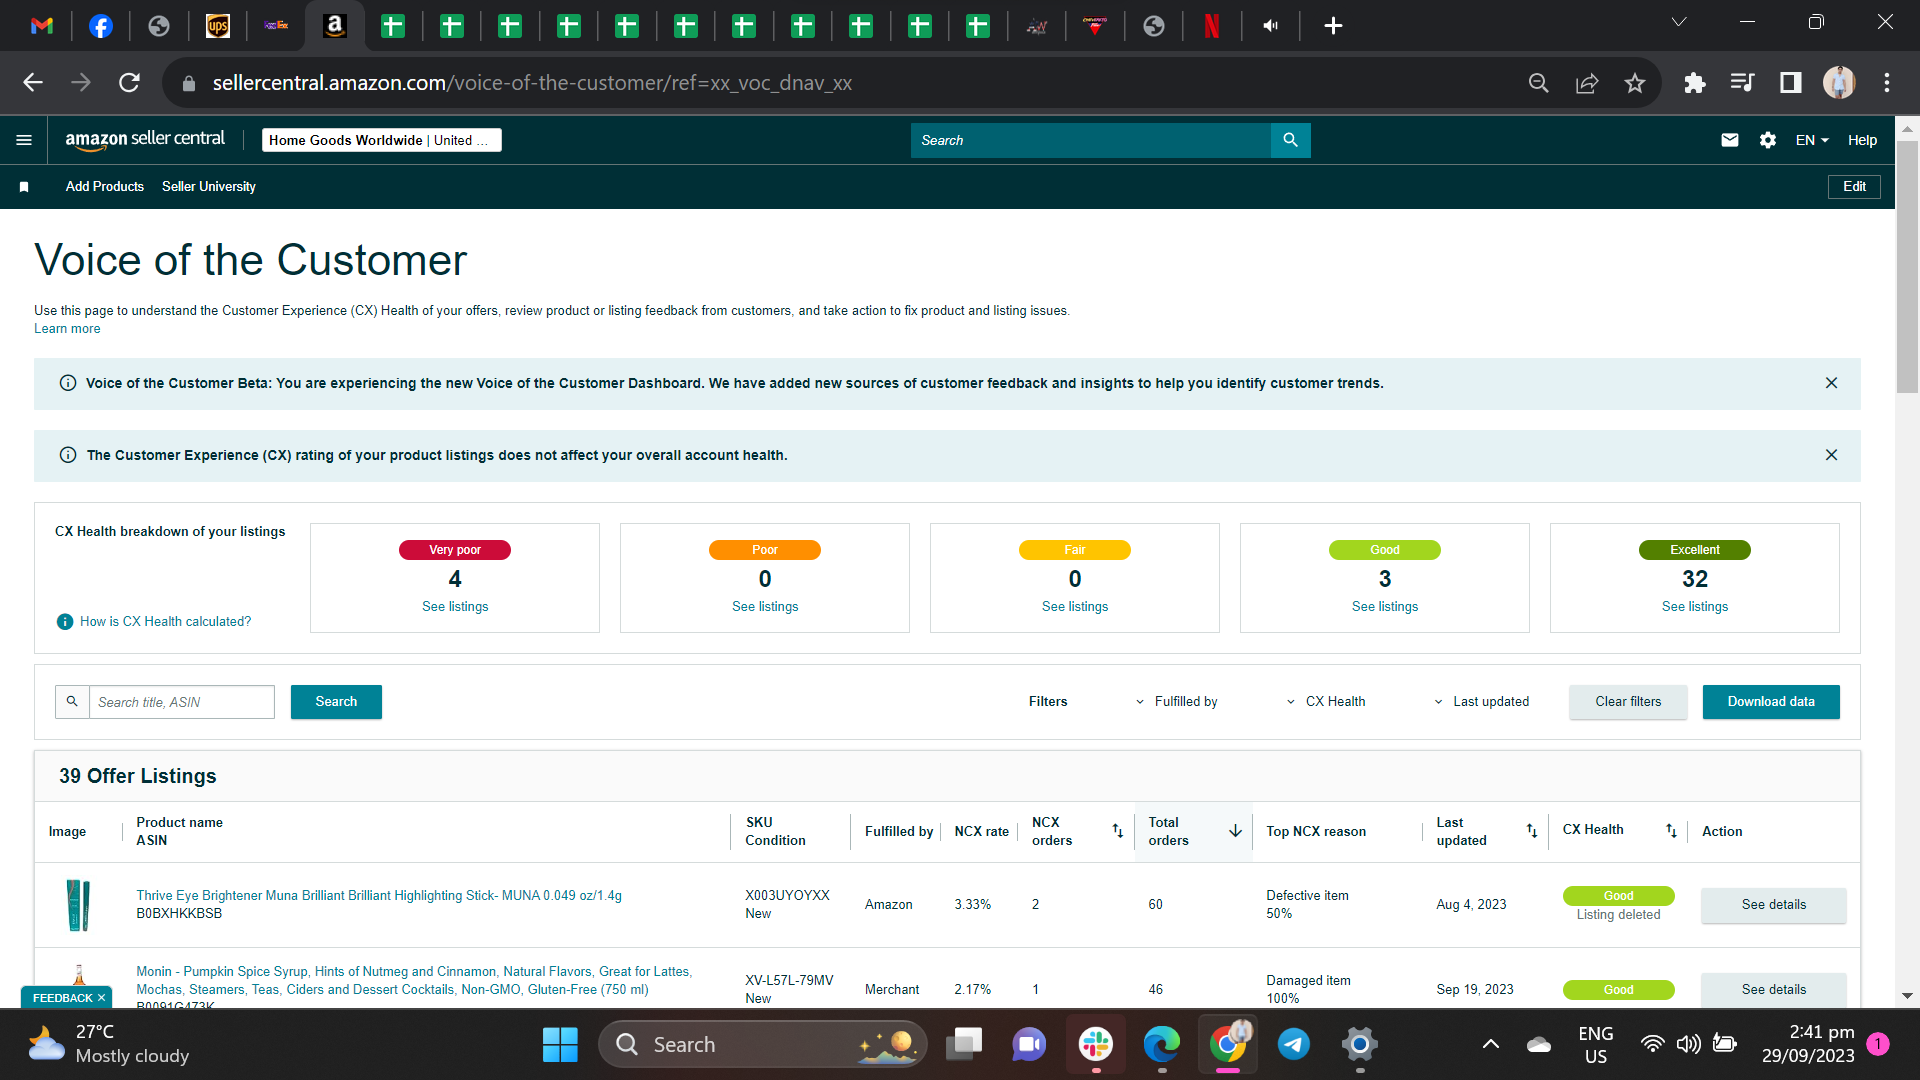This screenshot has height=1080, width=1920.
Task: Open the UPS browser tab
Action: point(218,26)
